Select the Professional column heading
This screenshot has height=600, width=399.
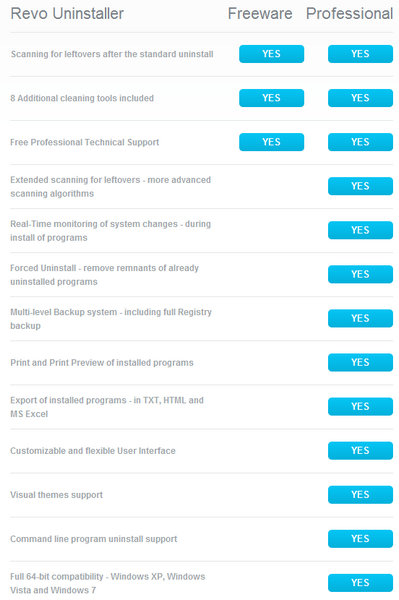pyautogui.click(x=349, y=14)
